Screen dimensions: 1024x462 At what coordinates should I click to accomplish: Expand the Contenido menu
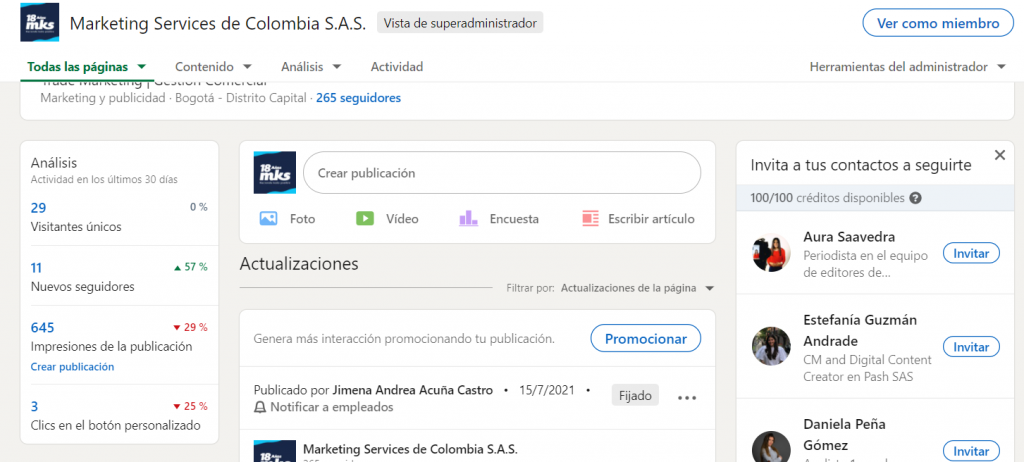(x=214, y=67)
